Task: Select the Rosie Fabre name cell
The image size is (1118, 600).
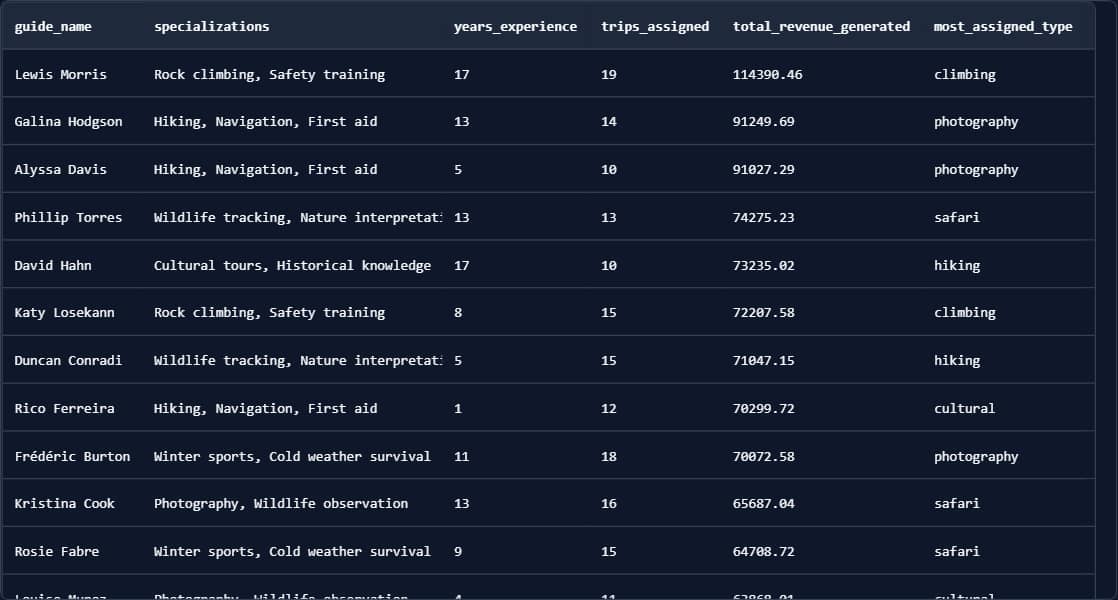Action: pyautogui.click(x=57, y=552)
